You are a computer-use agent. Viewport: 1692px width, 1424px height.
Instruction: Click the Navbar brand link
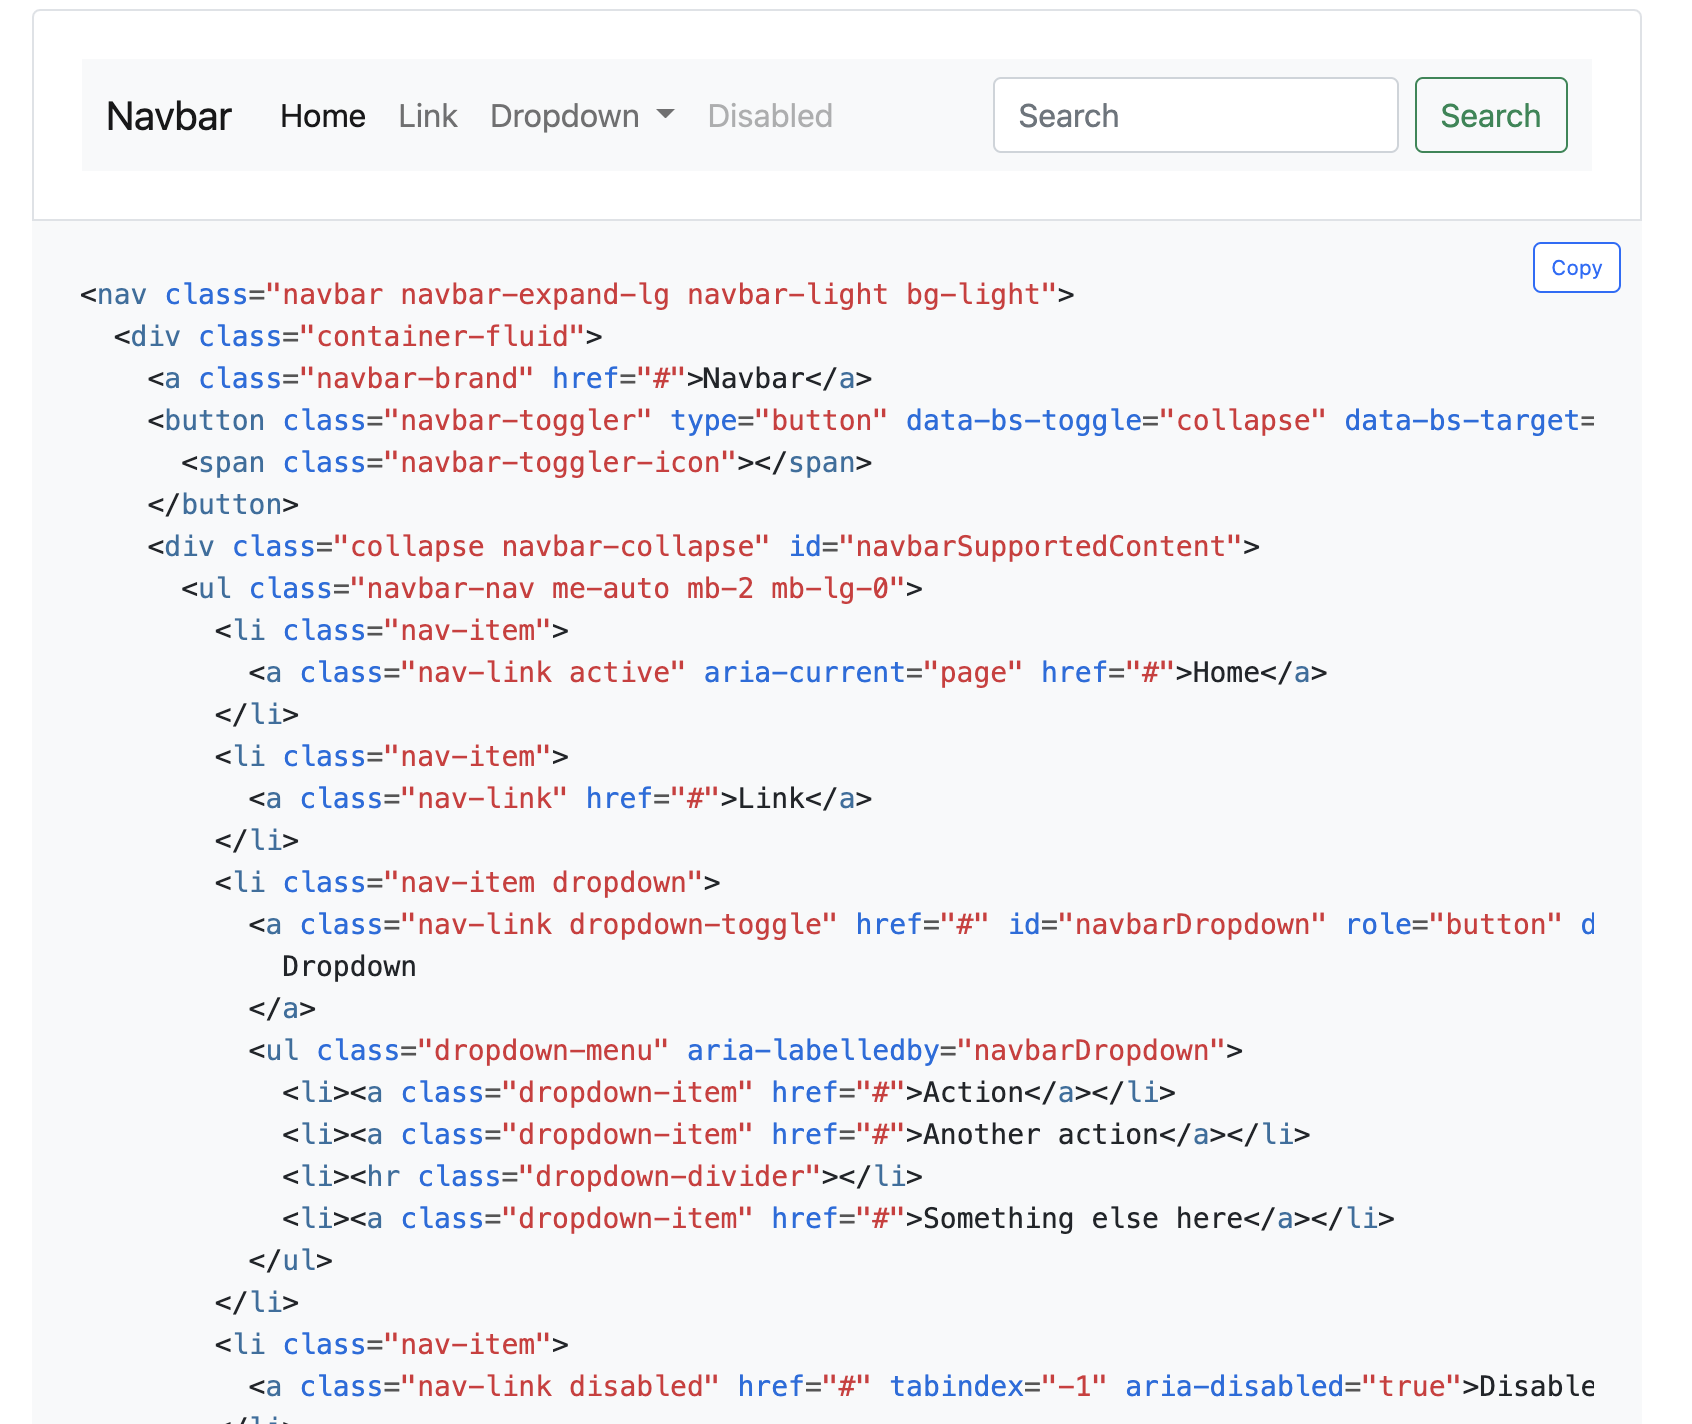pos(168,115)
